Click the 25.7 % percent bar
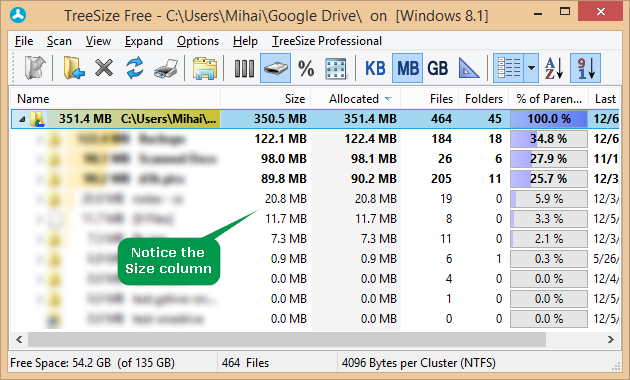The width and height of the screenshot is (630, 380). click(x=548, y=179)
